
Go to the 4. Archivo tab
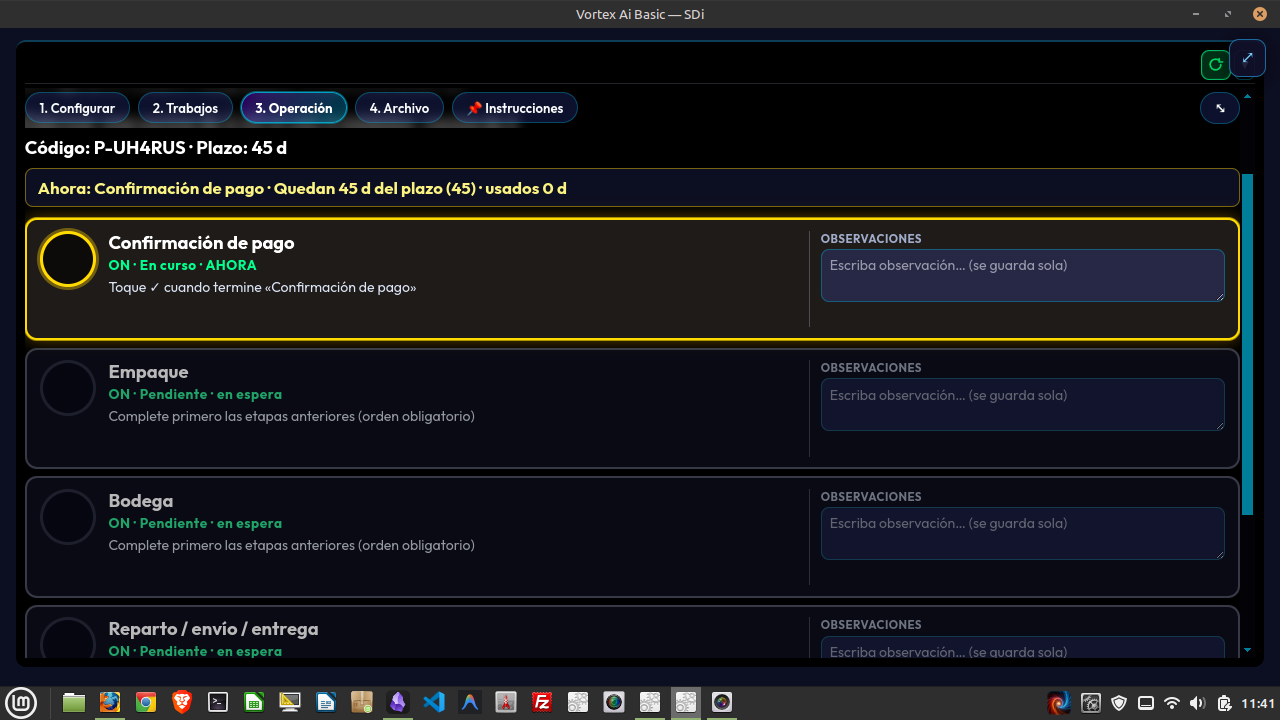coord(399,108)
